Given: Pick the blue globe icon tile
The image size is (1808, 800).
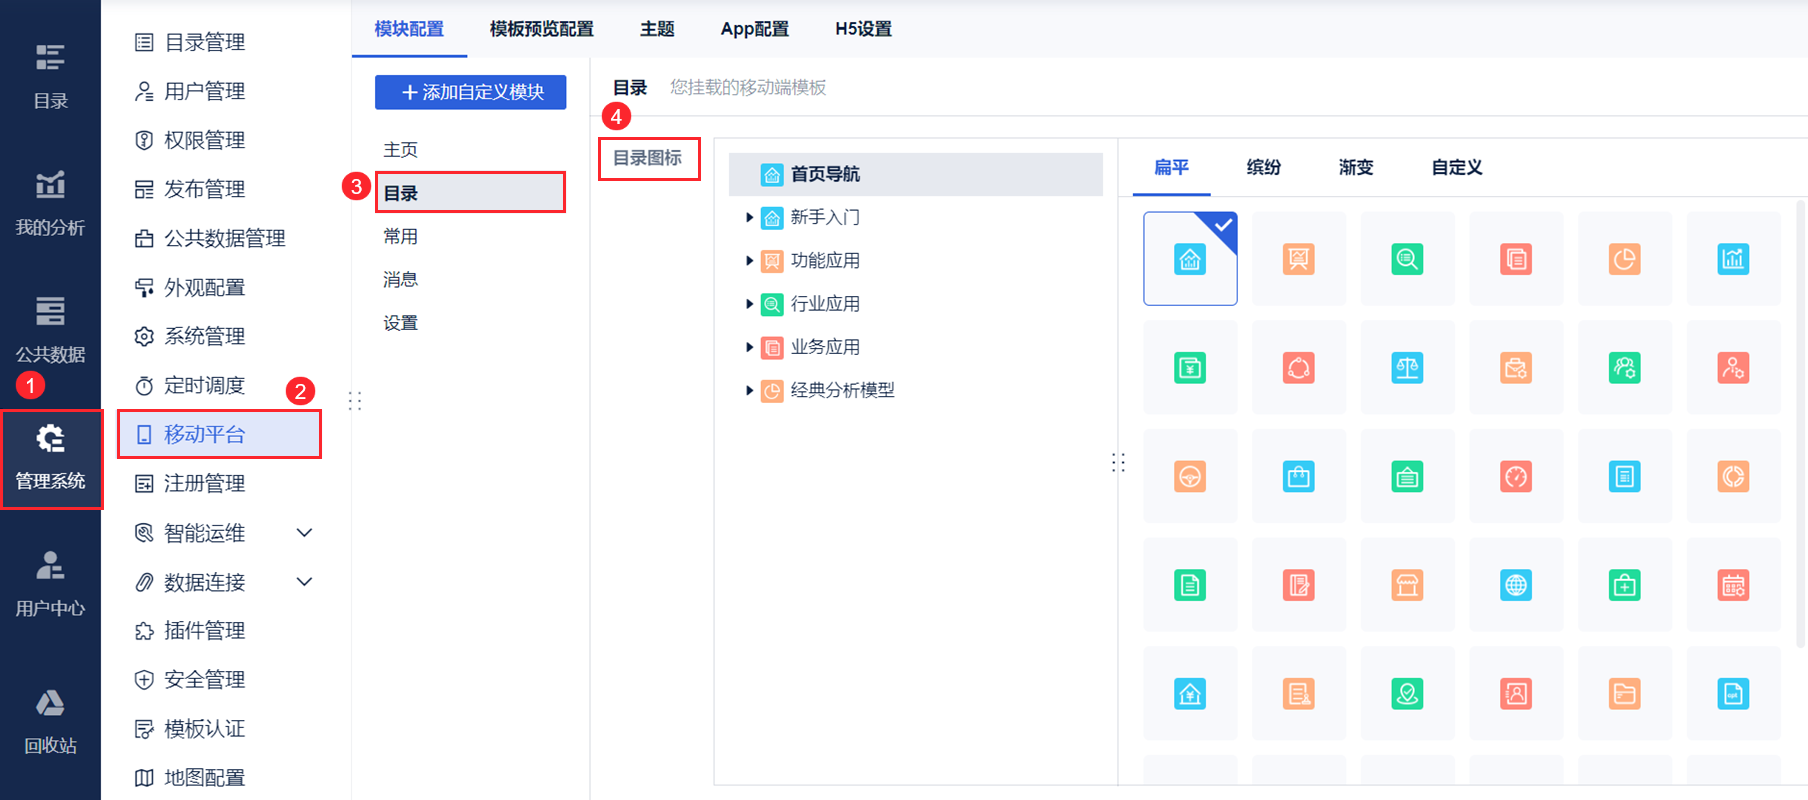Looking at the screenshot, I should [x=1516, y=585].
